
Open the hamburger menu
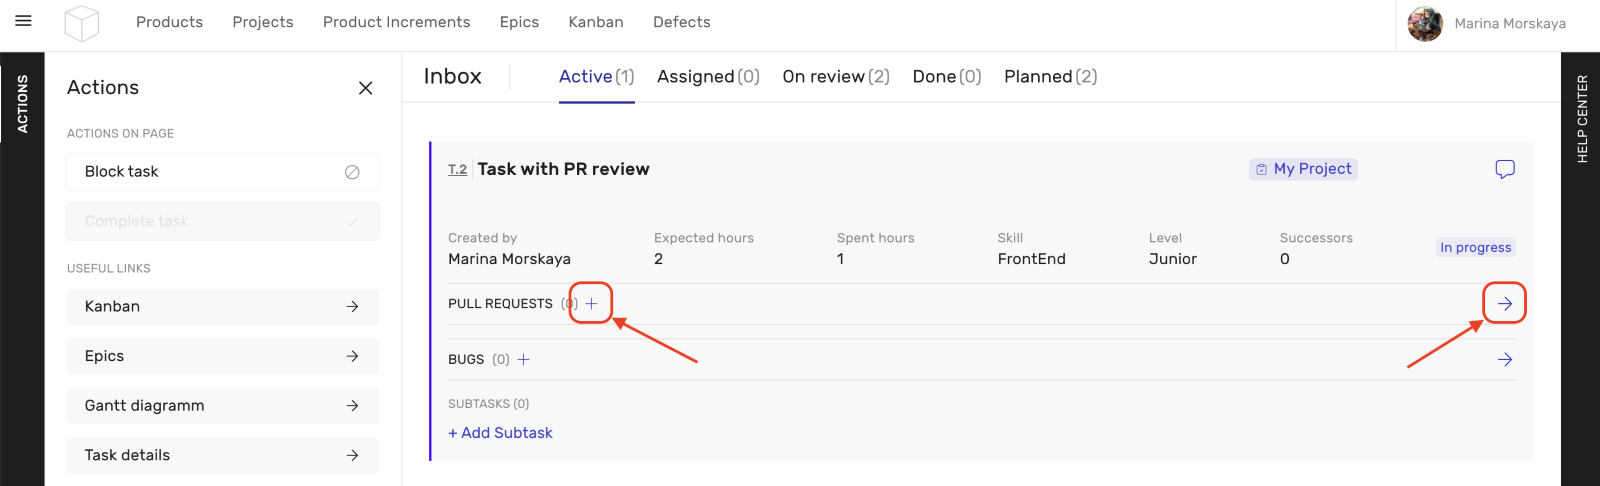[23, 21]
